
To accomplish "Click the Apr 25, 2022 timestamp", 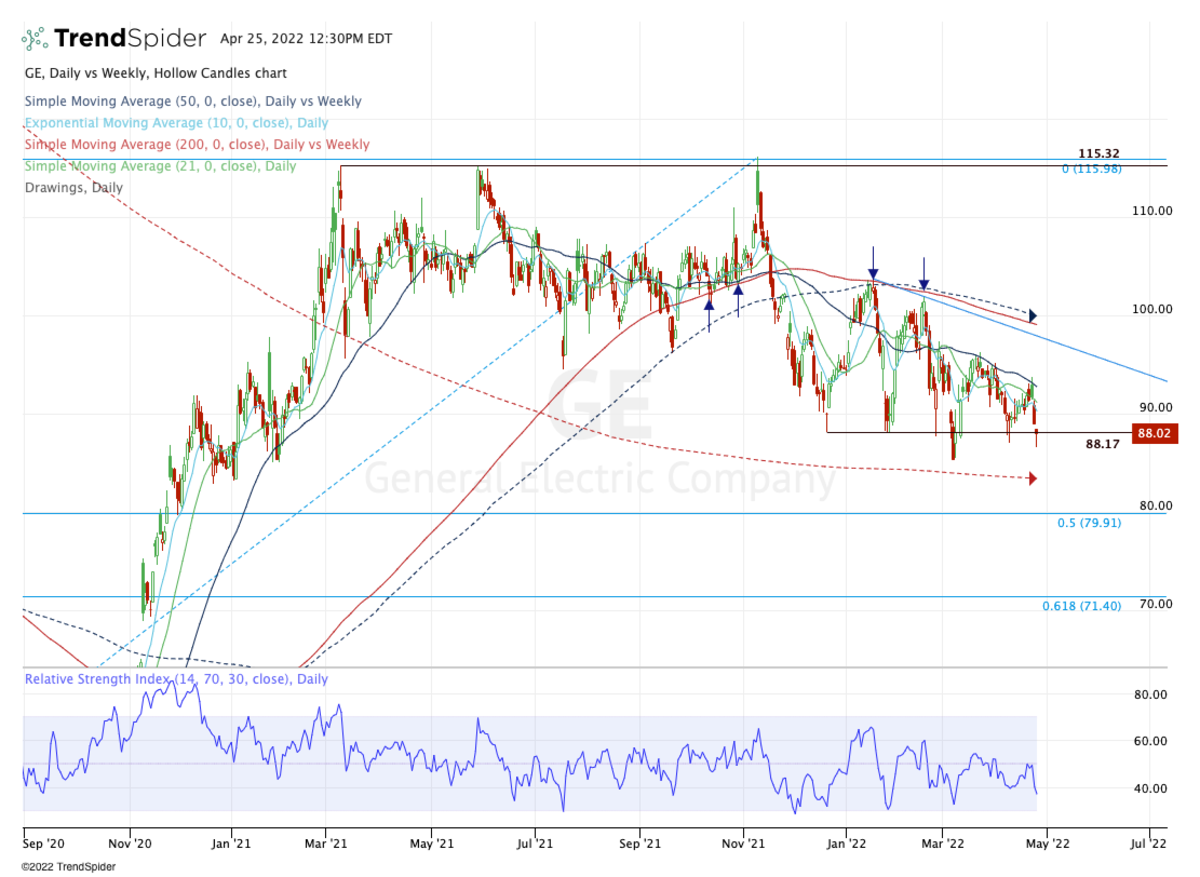I will (x=305, y=39).
